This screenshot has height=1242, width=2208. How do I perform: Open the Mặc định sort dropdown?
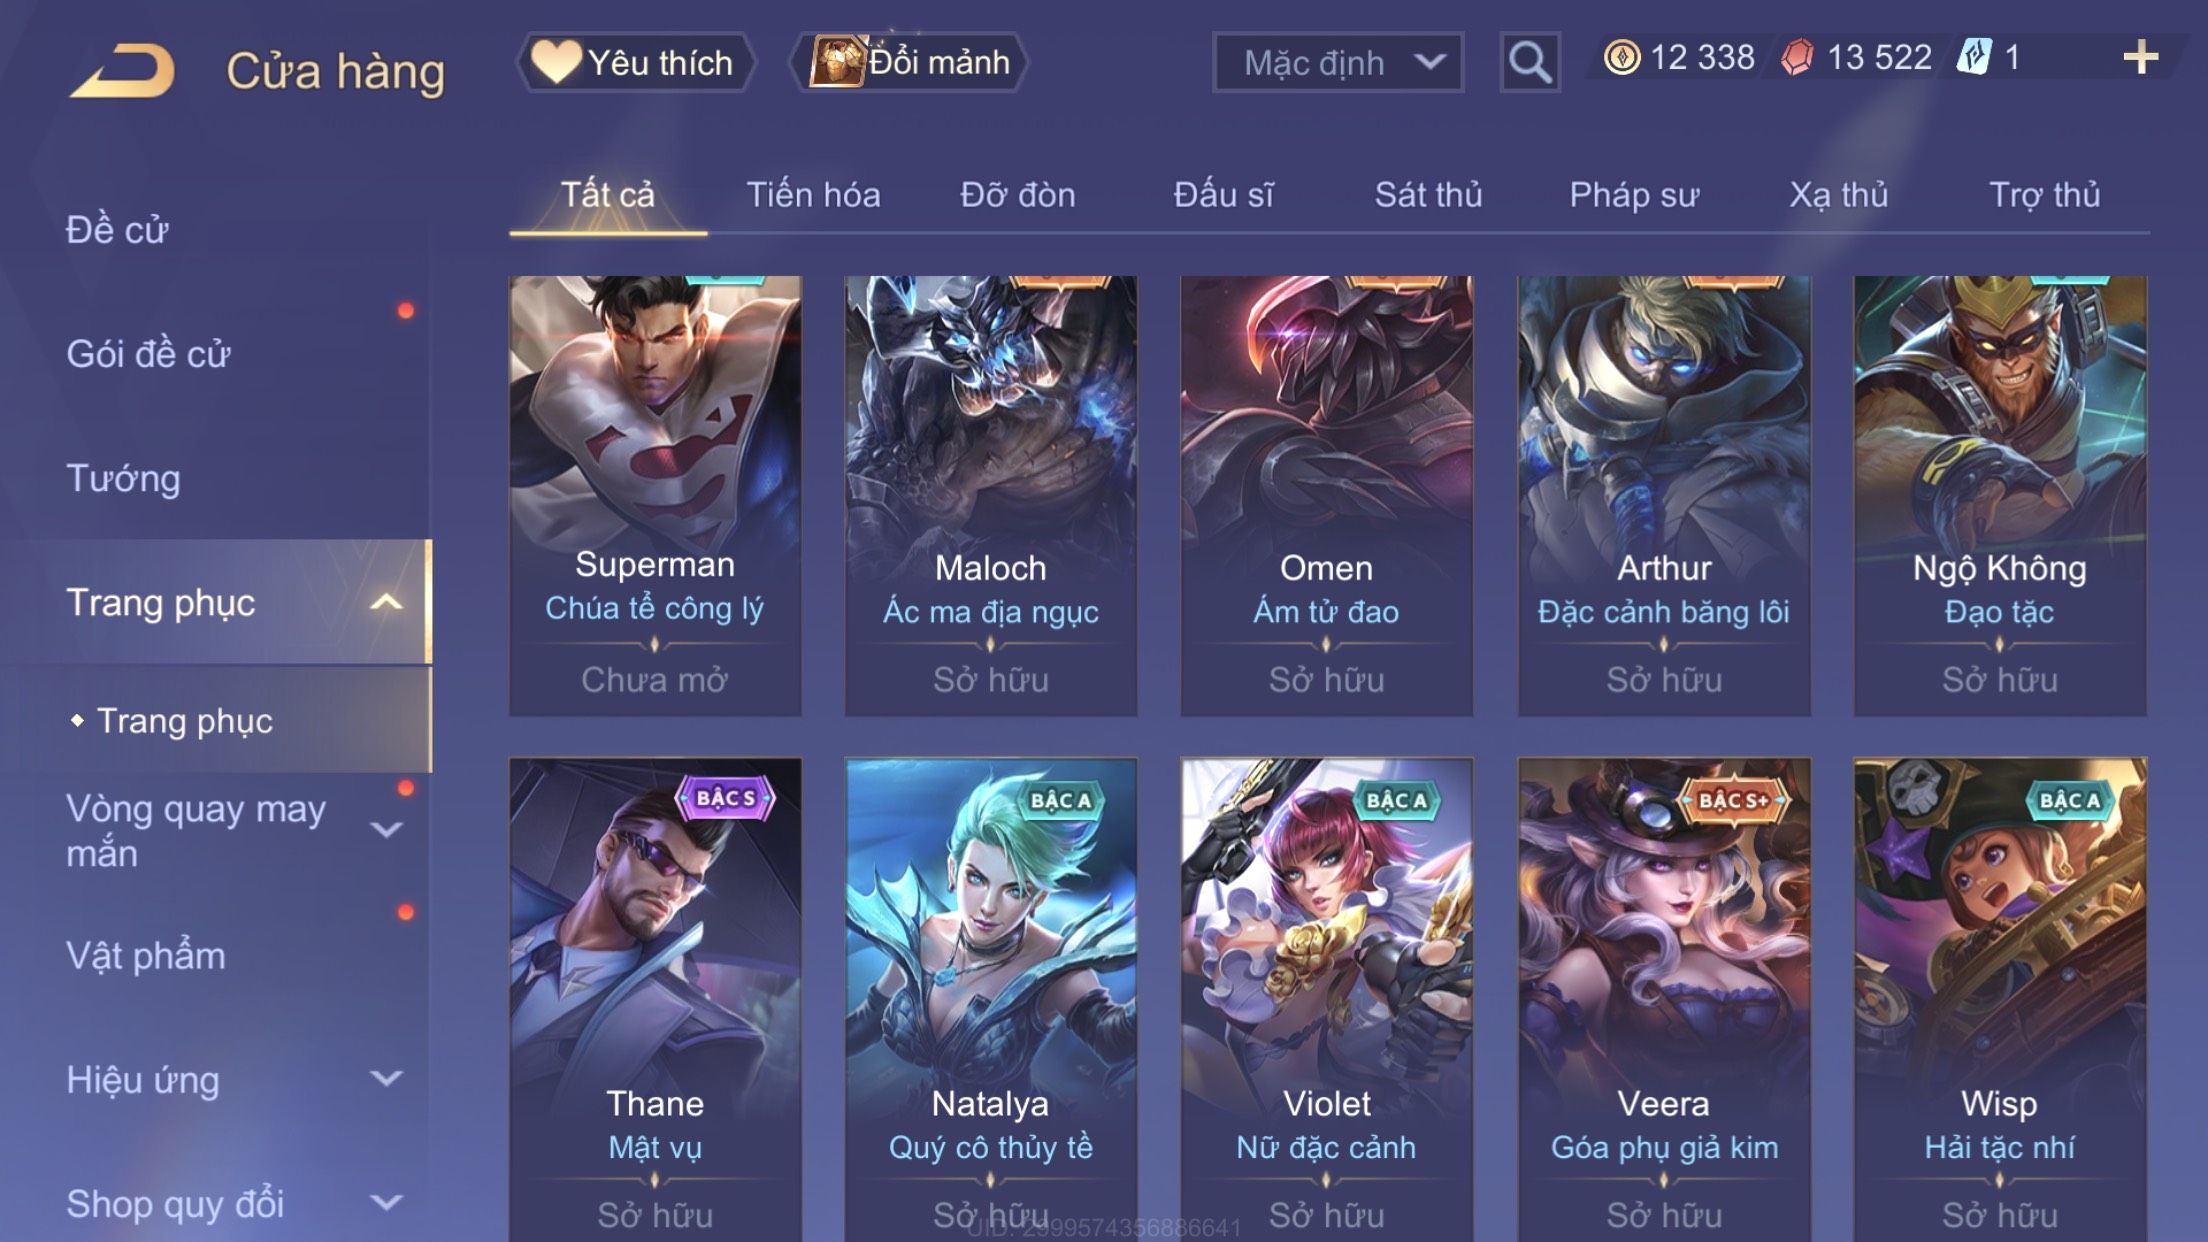[1338, 62]
